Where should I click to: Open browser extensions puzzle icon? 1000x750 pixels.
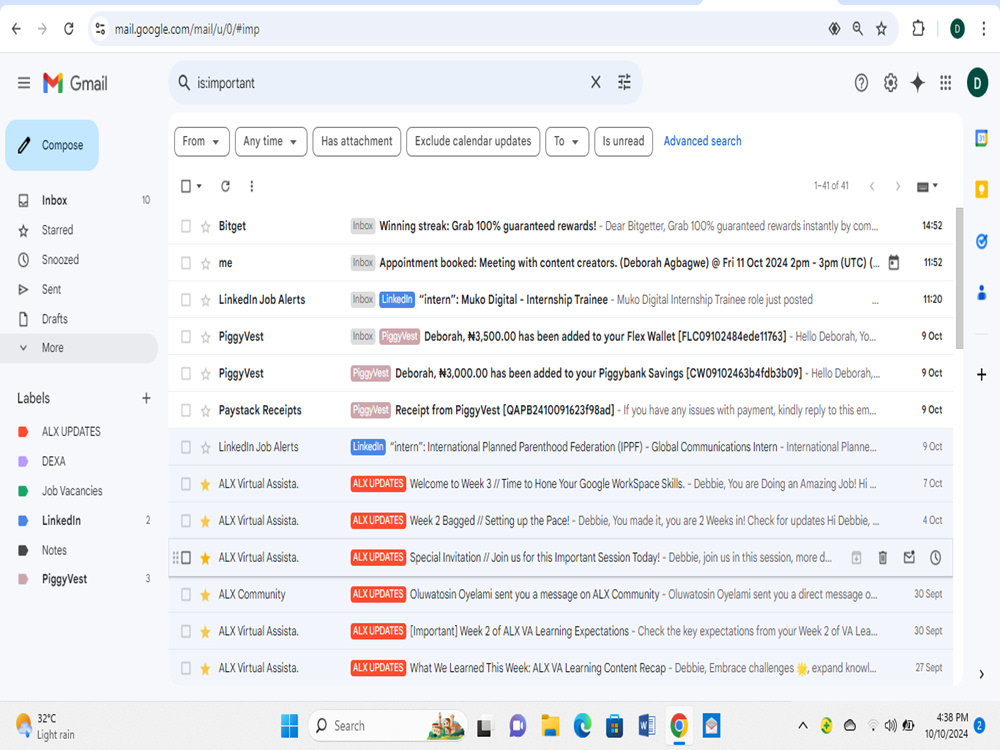coord(918,29)
